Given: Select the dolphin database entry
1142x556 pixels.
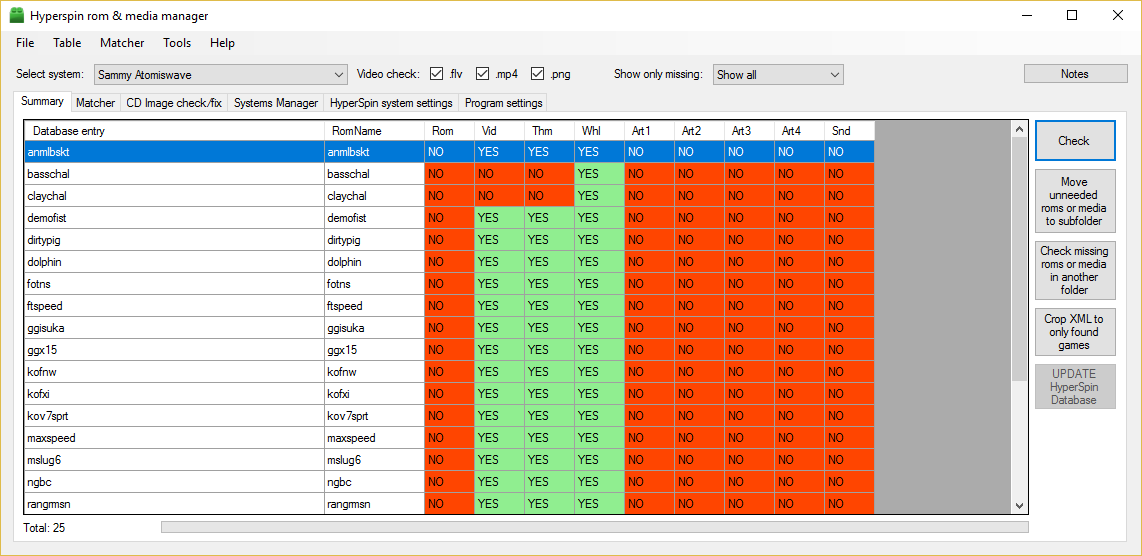Looking at the screenshot, I should pos(174,262).
